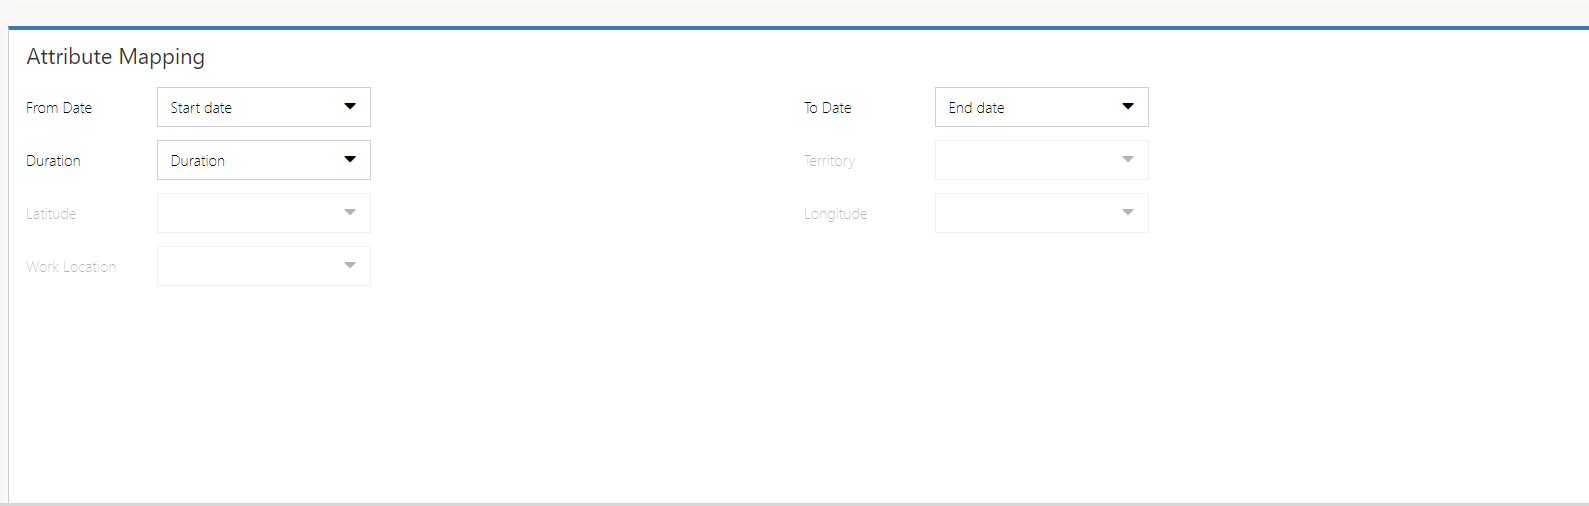Click the arrow on the From Date combo box
Image resolution: width=1589 pixels, height=506 pixels.
(350, 107)
